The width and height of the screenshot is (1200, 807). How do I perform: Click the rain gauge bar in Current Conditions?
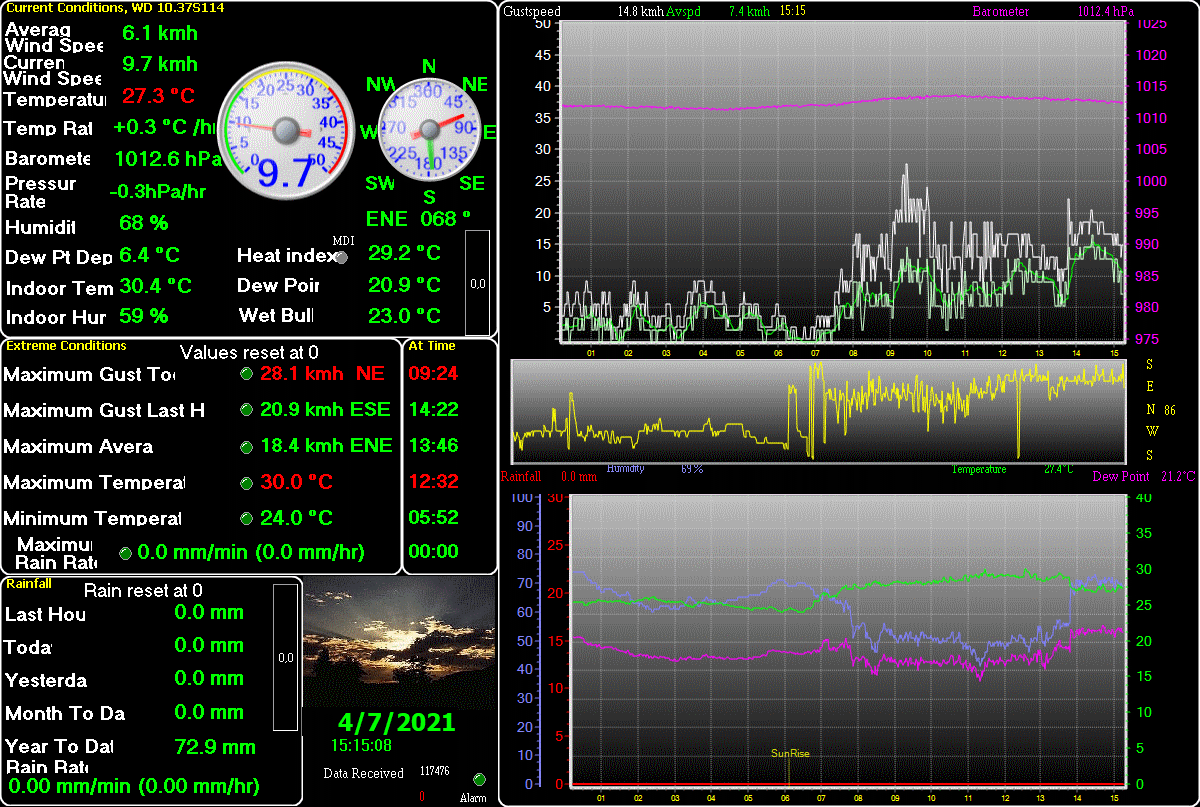478,283
